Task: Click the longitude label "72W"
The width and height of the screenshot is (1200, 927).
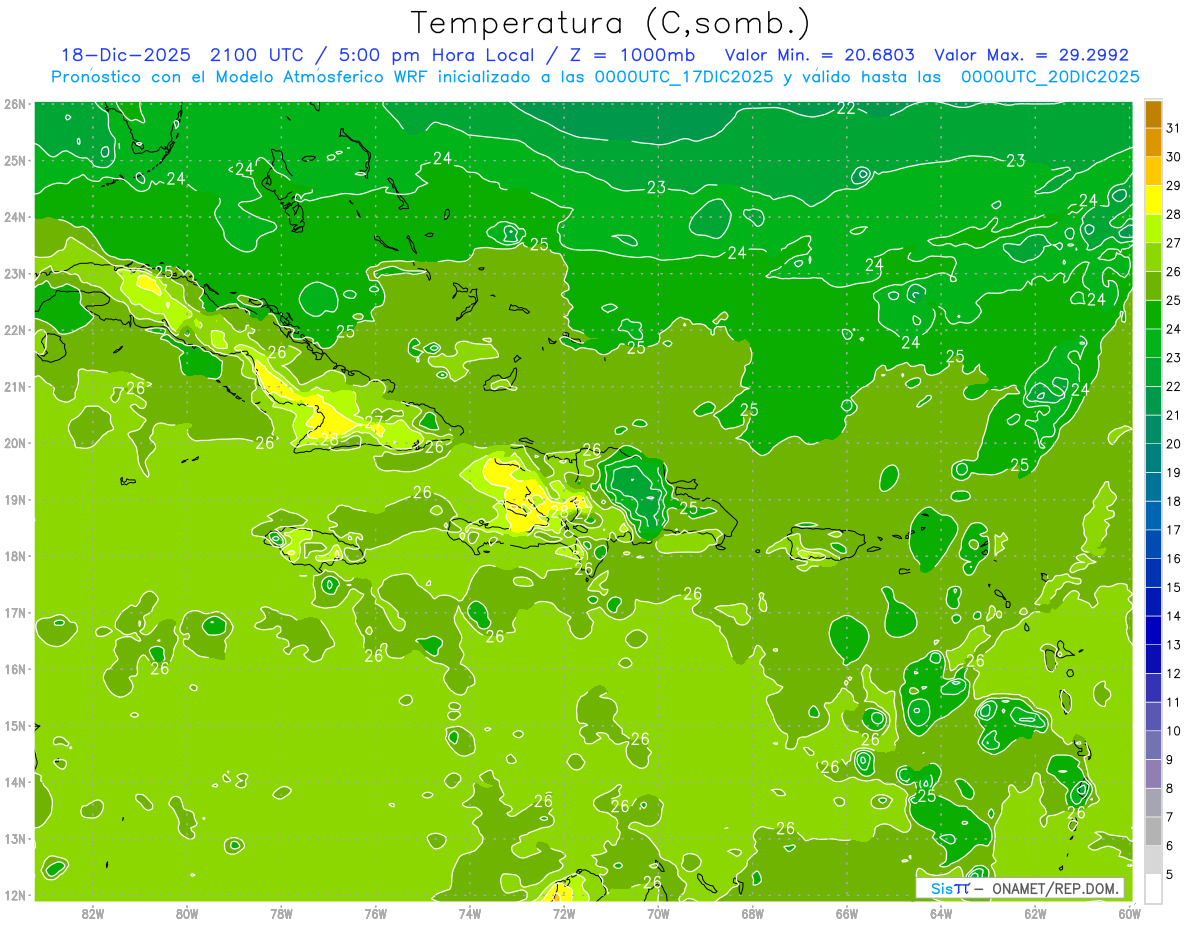Action: 564,912
